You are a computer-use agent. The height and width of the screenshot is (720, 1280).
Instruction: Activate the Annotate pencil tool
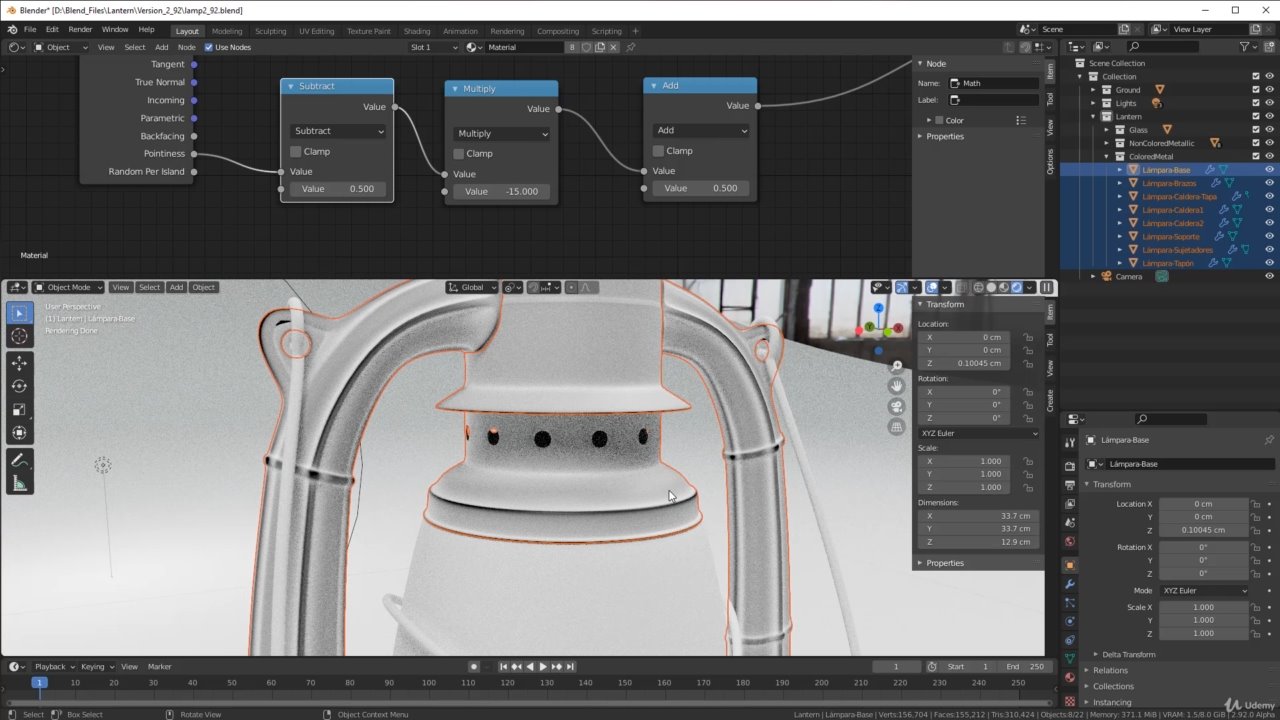pos(19,460)
